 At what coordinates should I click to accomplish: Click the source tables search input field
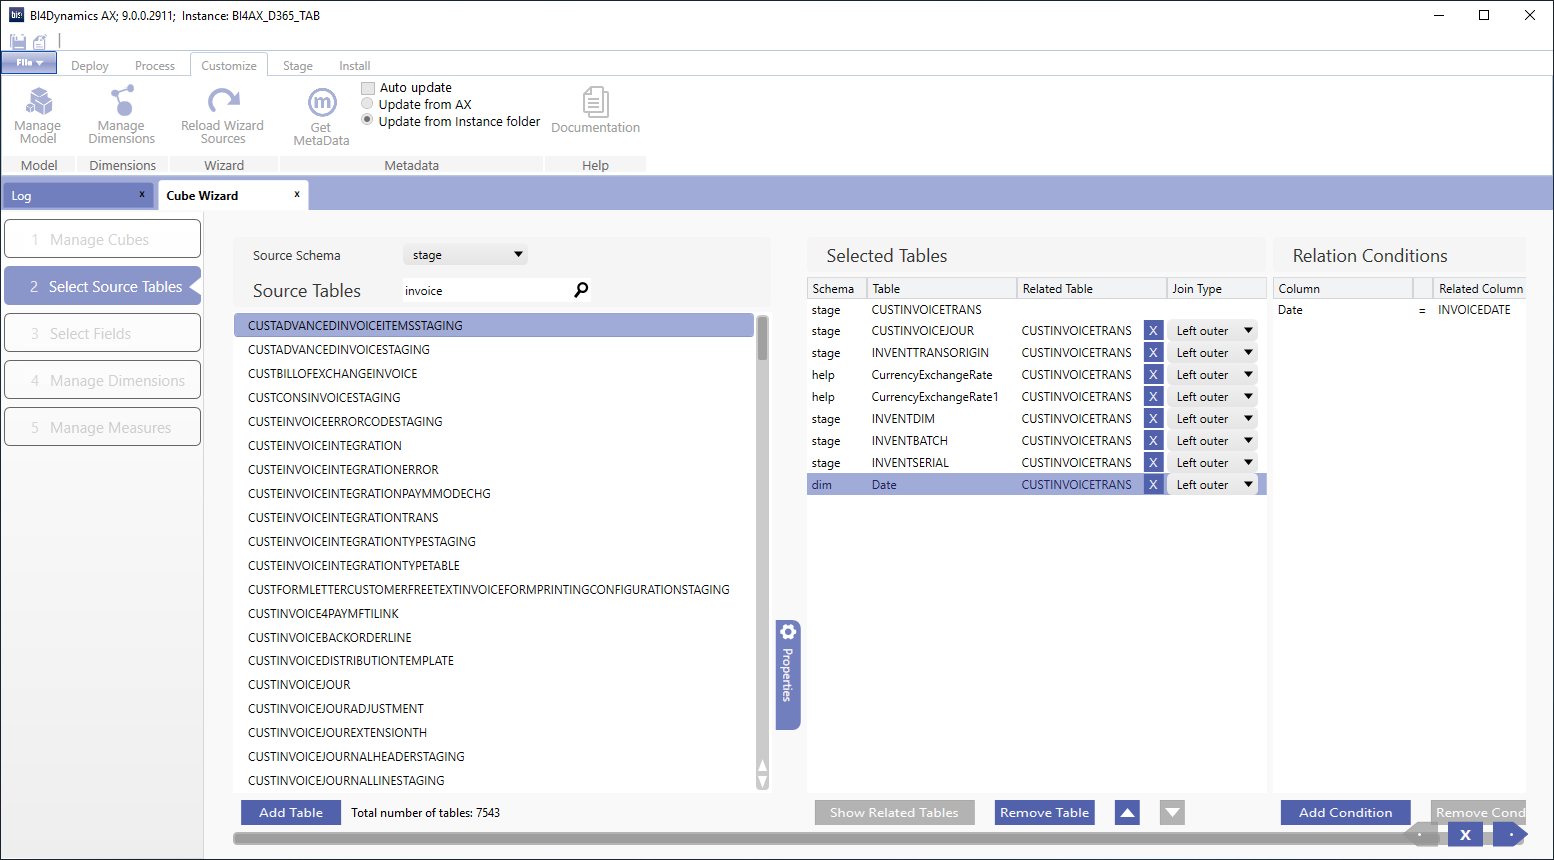(485, 291)
